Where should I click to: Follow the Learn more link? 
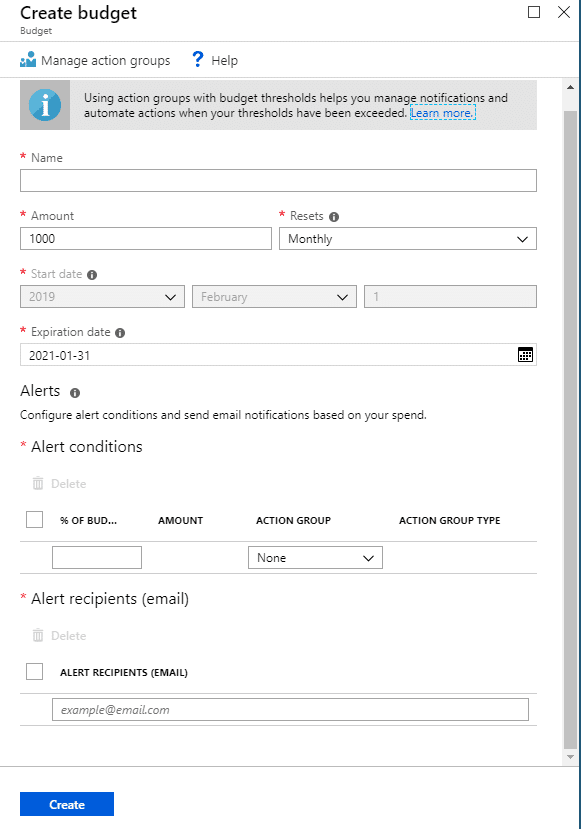coord(443,113)
